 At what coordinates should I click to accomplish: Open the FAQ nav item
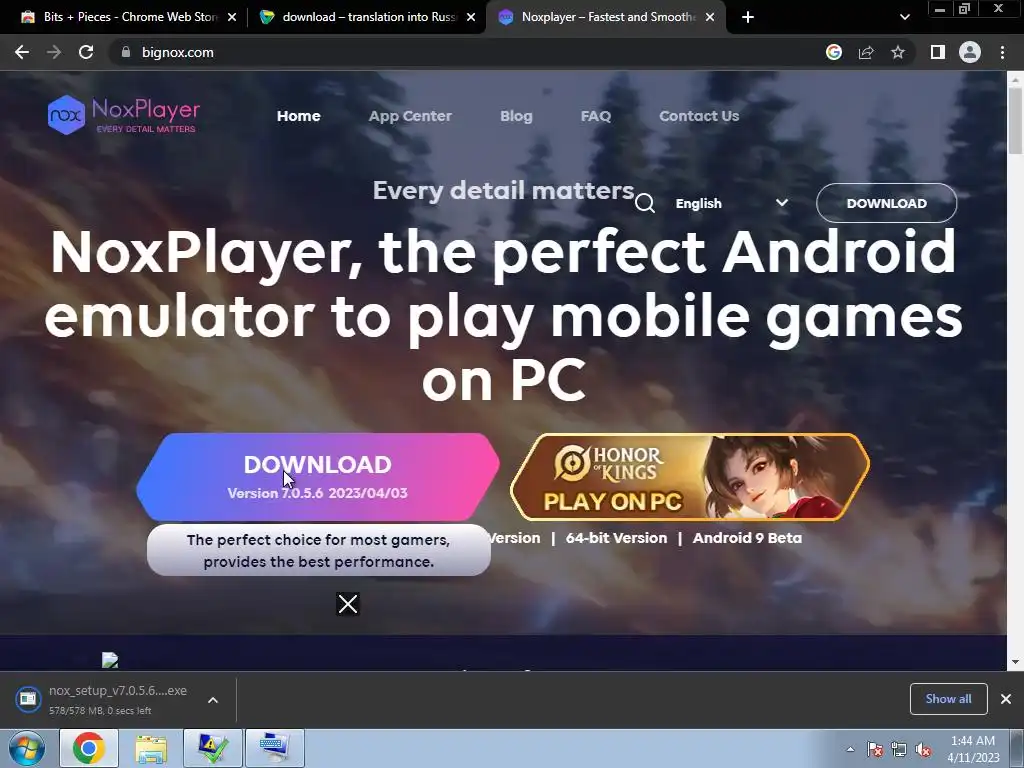click(596, 116)
